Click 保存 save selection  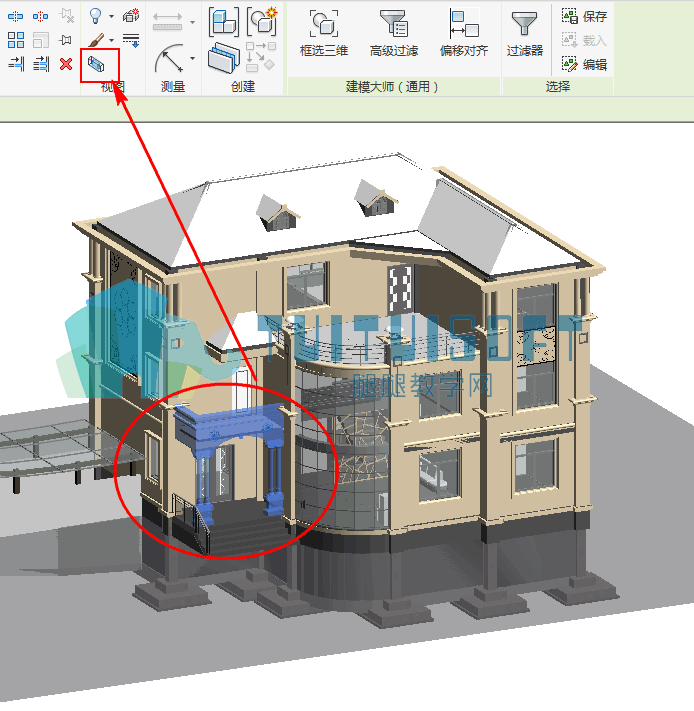tap(584, 16)
